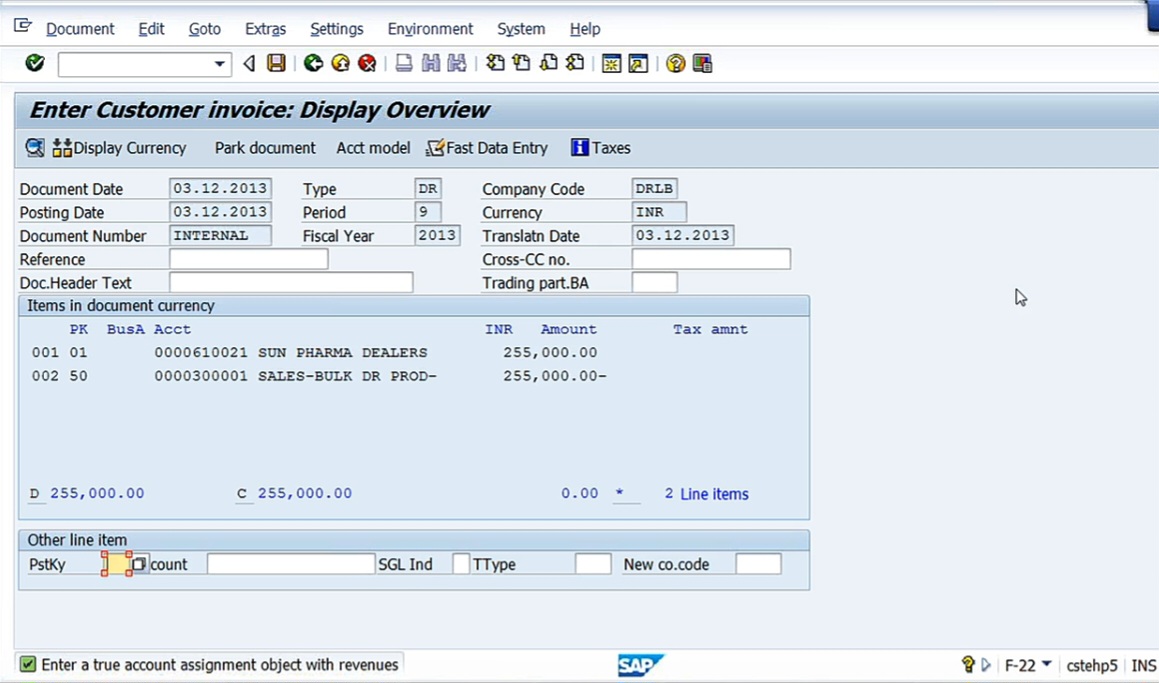Open the Help question mark icon
Viewport: 1159px width, 683px height.
675,64
